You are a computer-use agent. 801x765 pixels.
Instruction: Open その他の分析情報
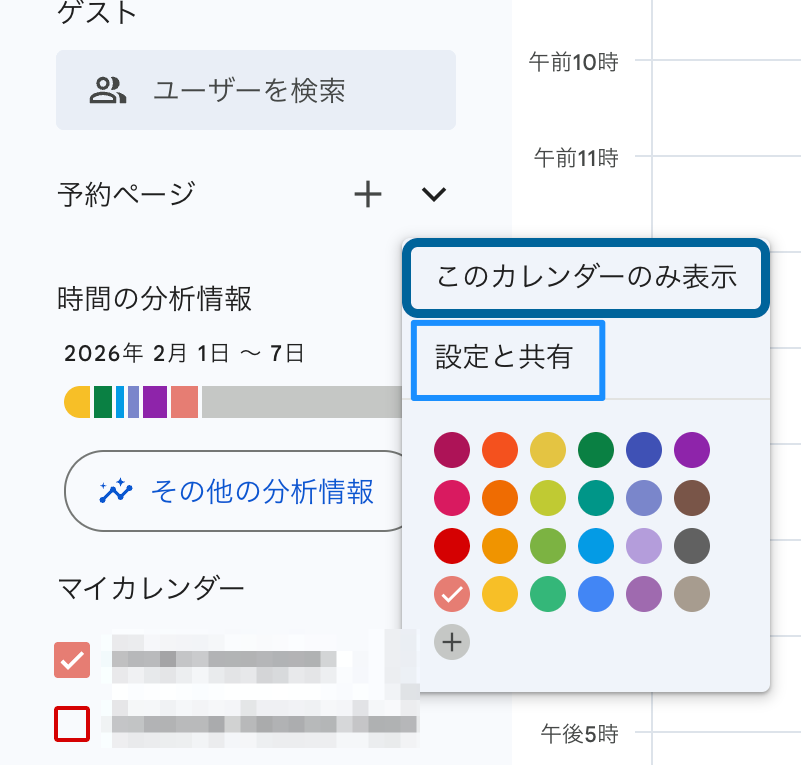(240, 491)
